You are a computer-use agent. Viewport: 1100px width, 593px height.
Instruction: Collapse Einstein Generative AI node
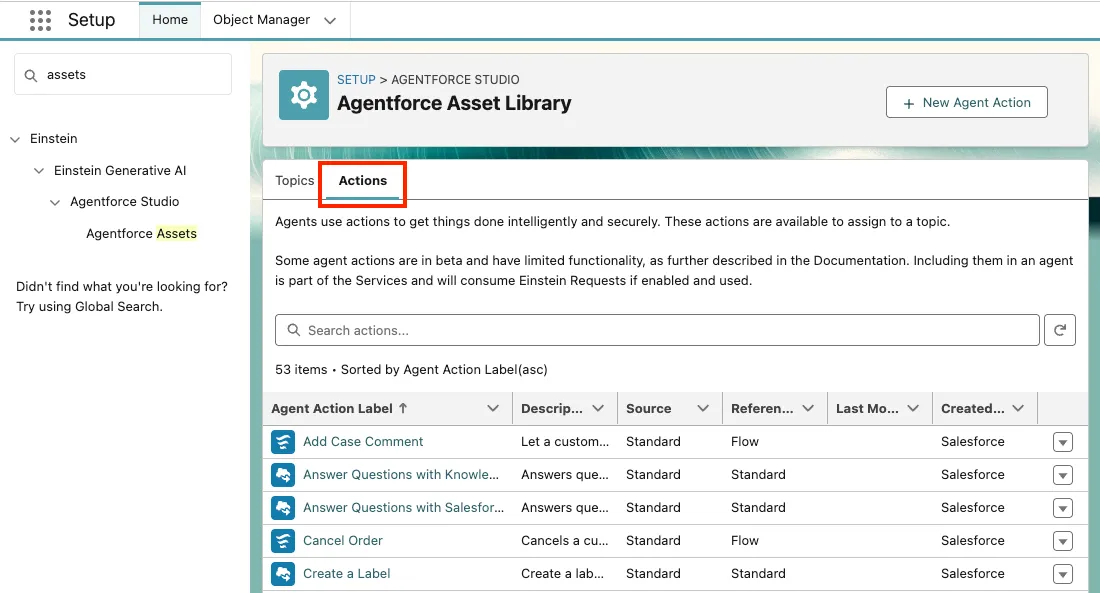pyautogui.click(x=39, y=171)
